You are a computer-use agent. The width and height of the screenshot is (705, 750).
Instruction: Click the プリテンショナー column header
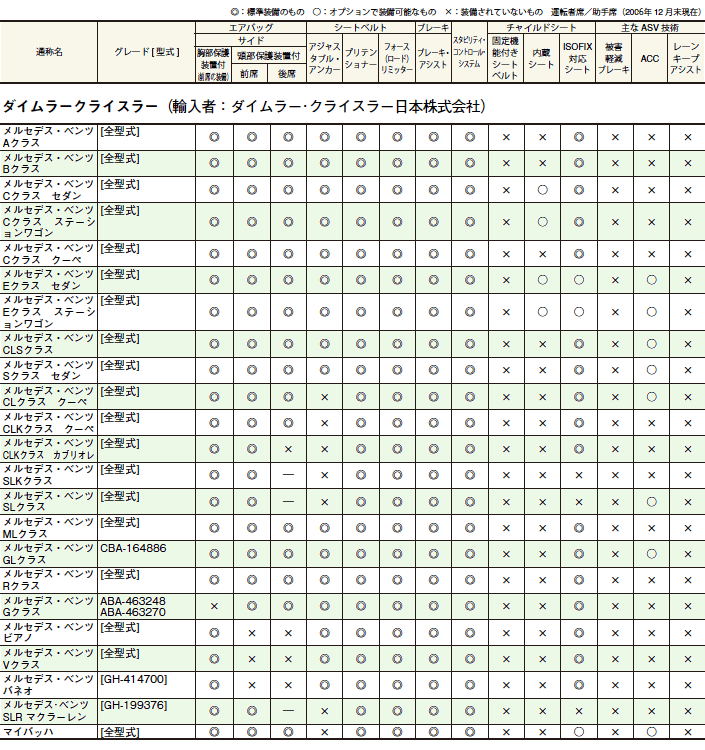(x=360, y=58)
